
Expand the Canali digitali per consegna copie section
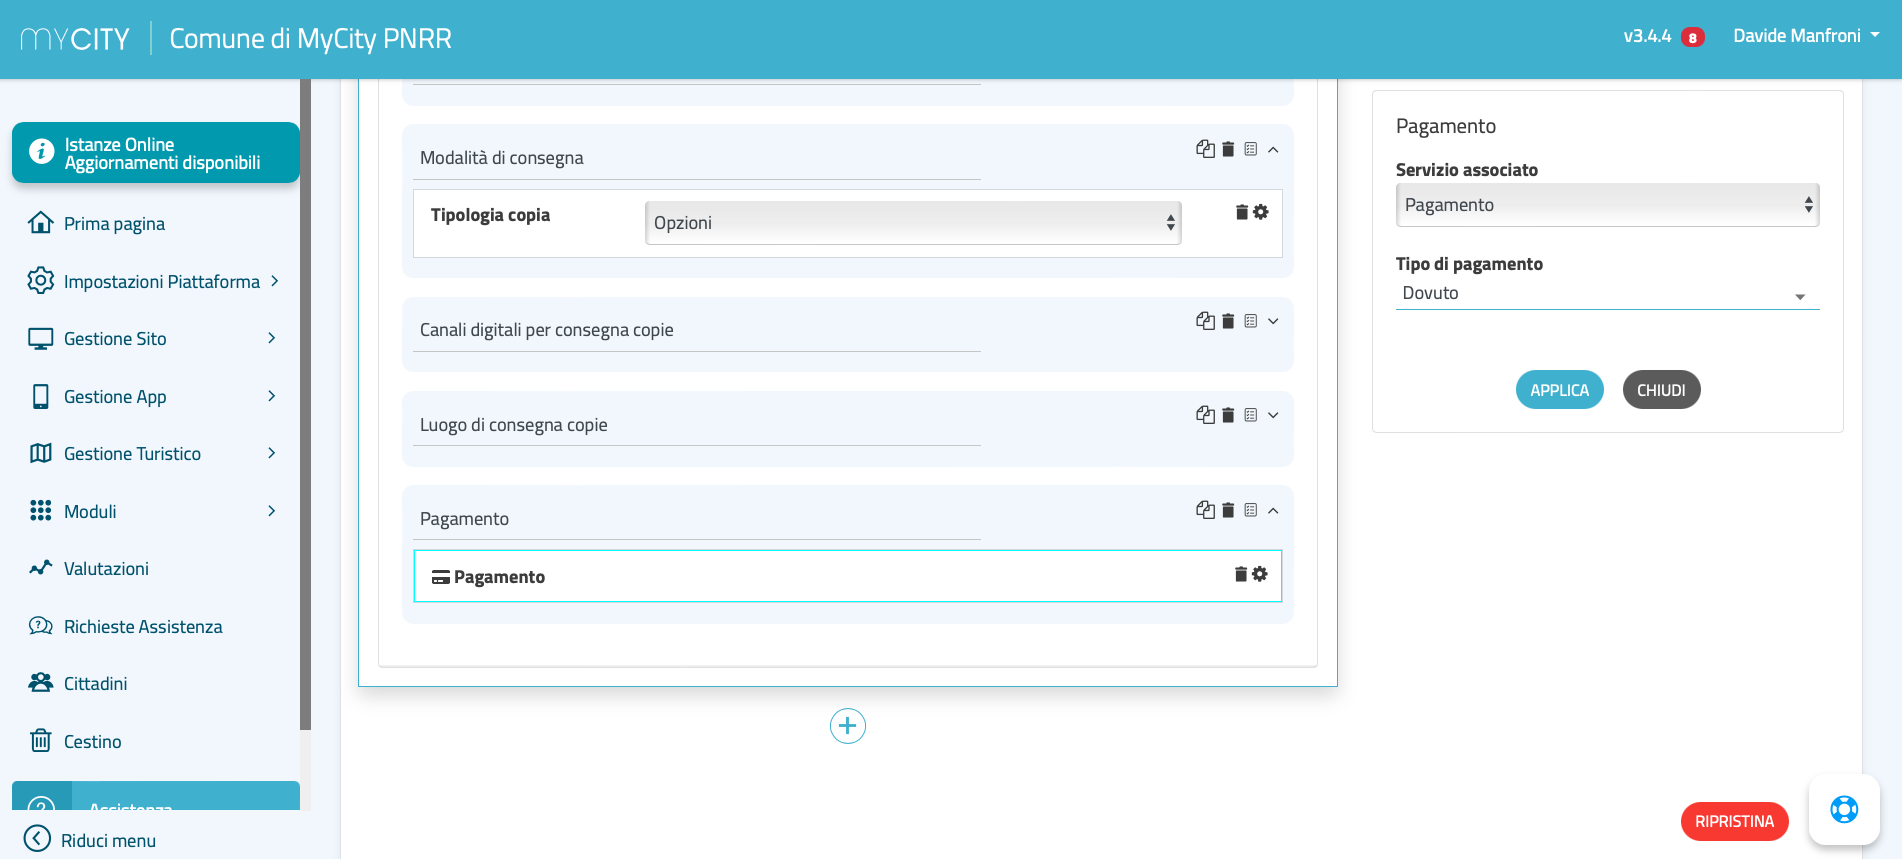[1273, 321]
